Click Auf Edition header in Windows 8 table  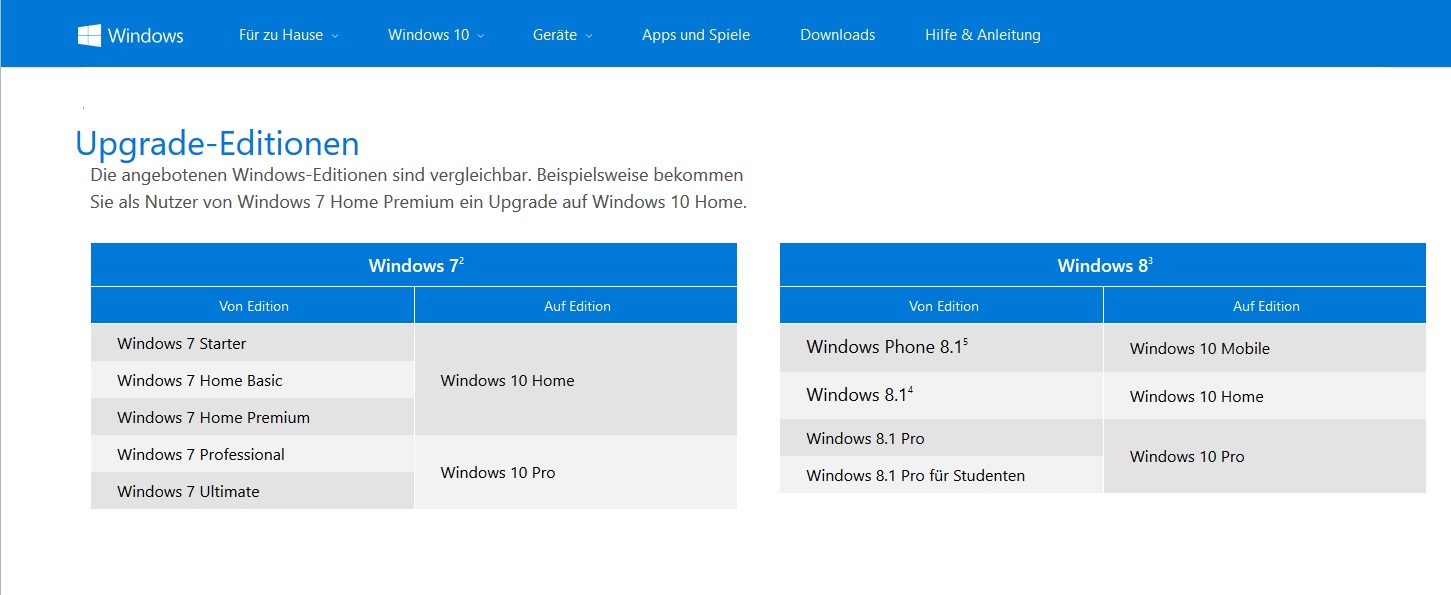(1265, 306)
